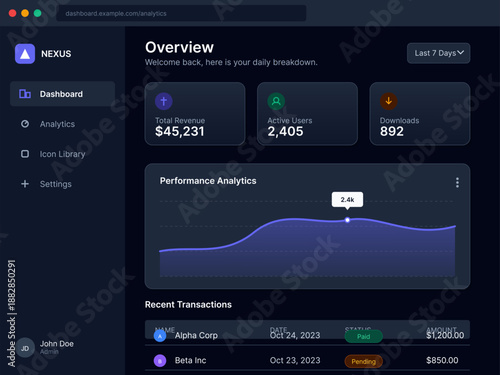This screenshot has width=500, height=375.
Task: Click the 2,405 active users value
Action: pos(285,131)
